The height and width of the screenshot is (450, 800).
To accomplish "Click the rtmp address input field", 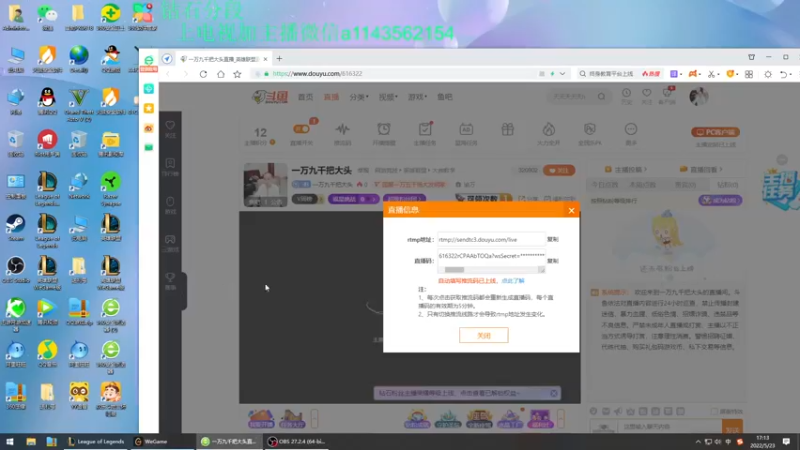I will 491,239.
